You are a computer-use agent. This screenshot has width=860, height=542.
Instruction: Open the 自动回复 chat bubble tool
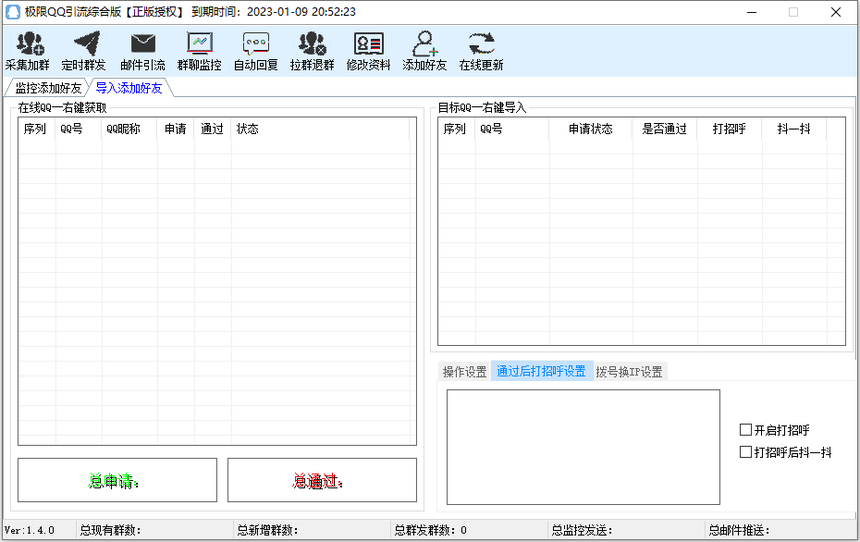coord(256,51)
